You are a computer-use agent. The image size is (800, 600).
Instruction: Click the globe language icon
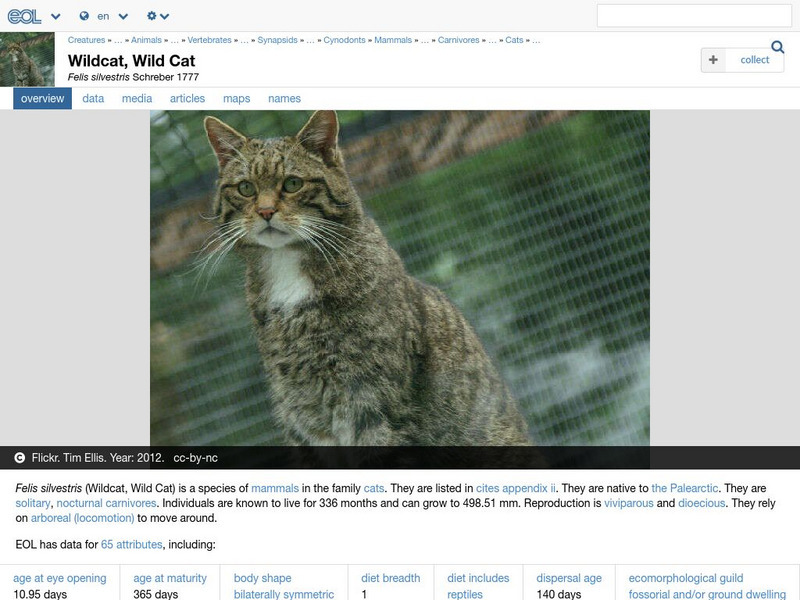point(84,16)
